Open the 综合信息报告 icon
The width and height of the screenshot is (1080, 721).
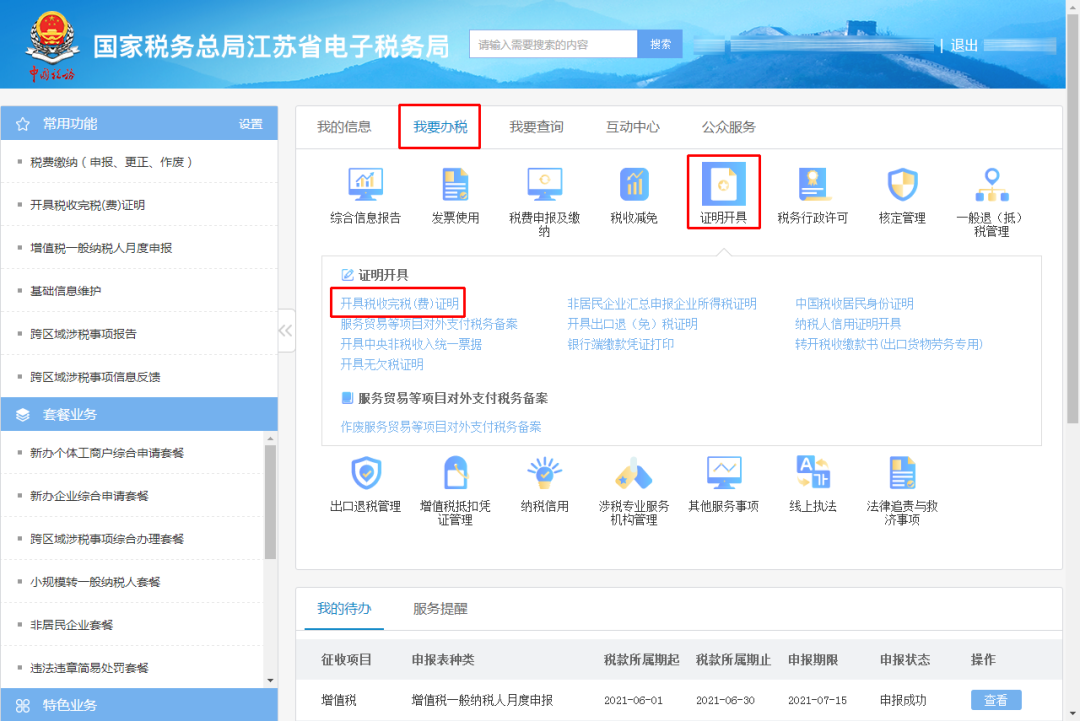pos(365,185)
